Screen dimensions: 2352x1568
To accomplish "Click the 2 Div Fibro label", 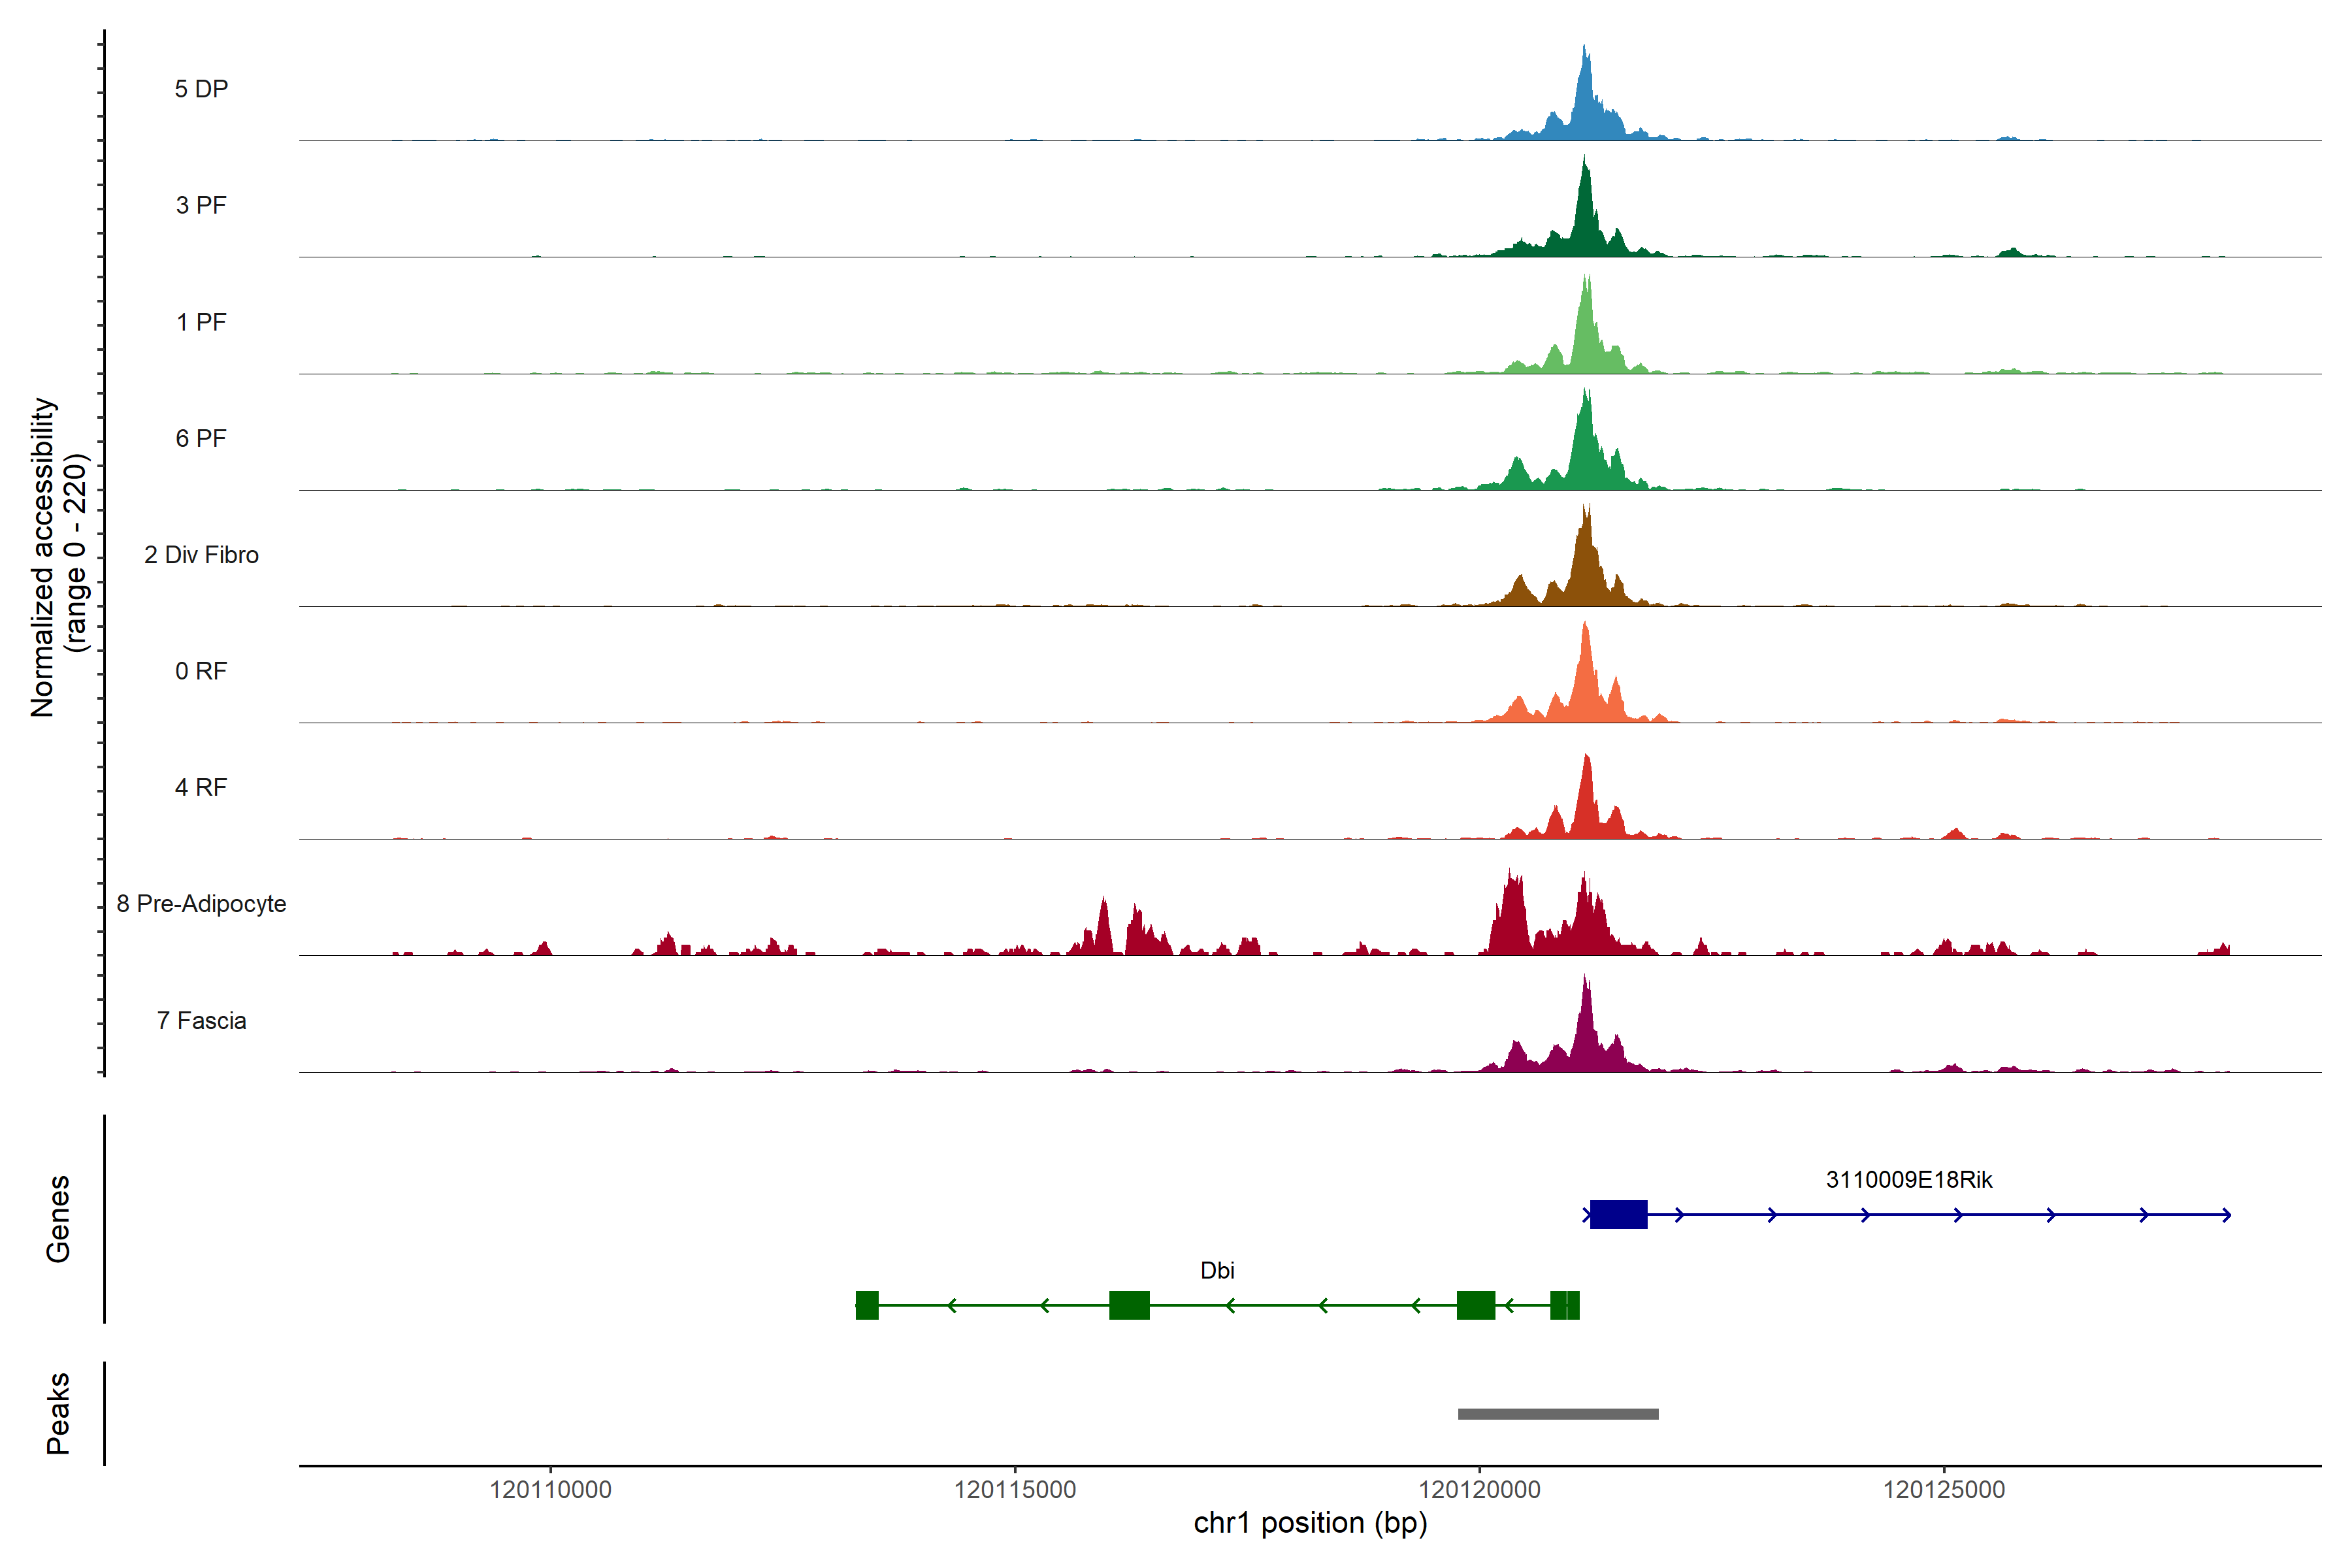I will point(201,554).
